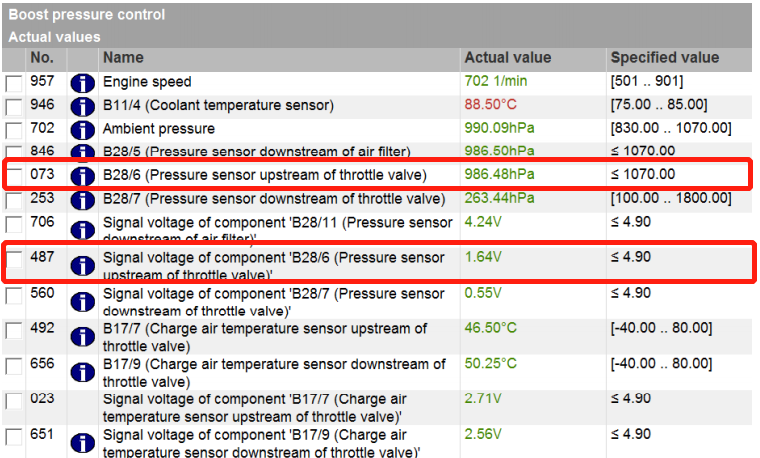Tick checkbox for Engine speed 957
The height and width of the screenshot is (458, 760).
14,83
